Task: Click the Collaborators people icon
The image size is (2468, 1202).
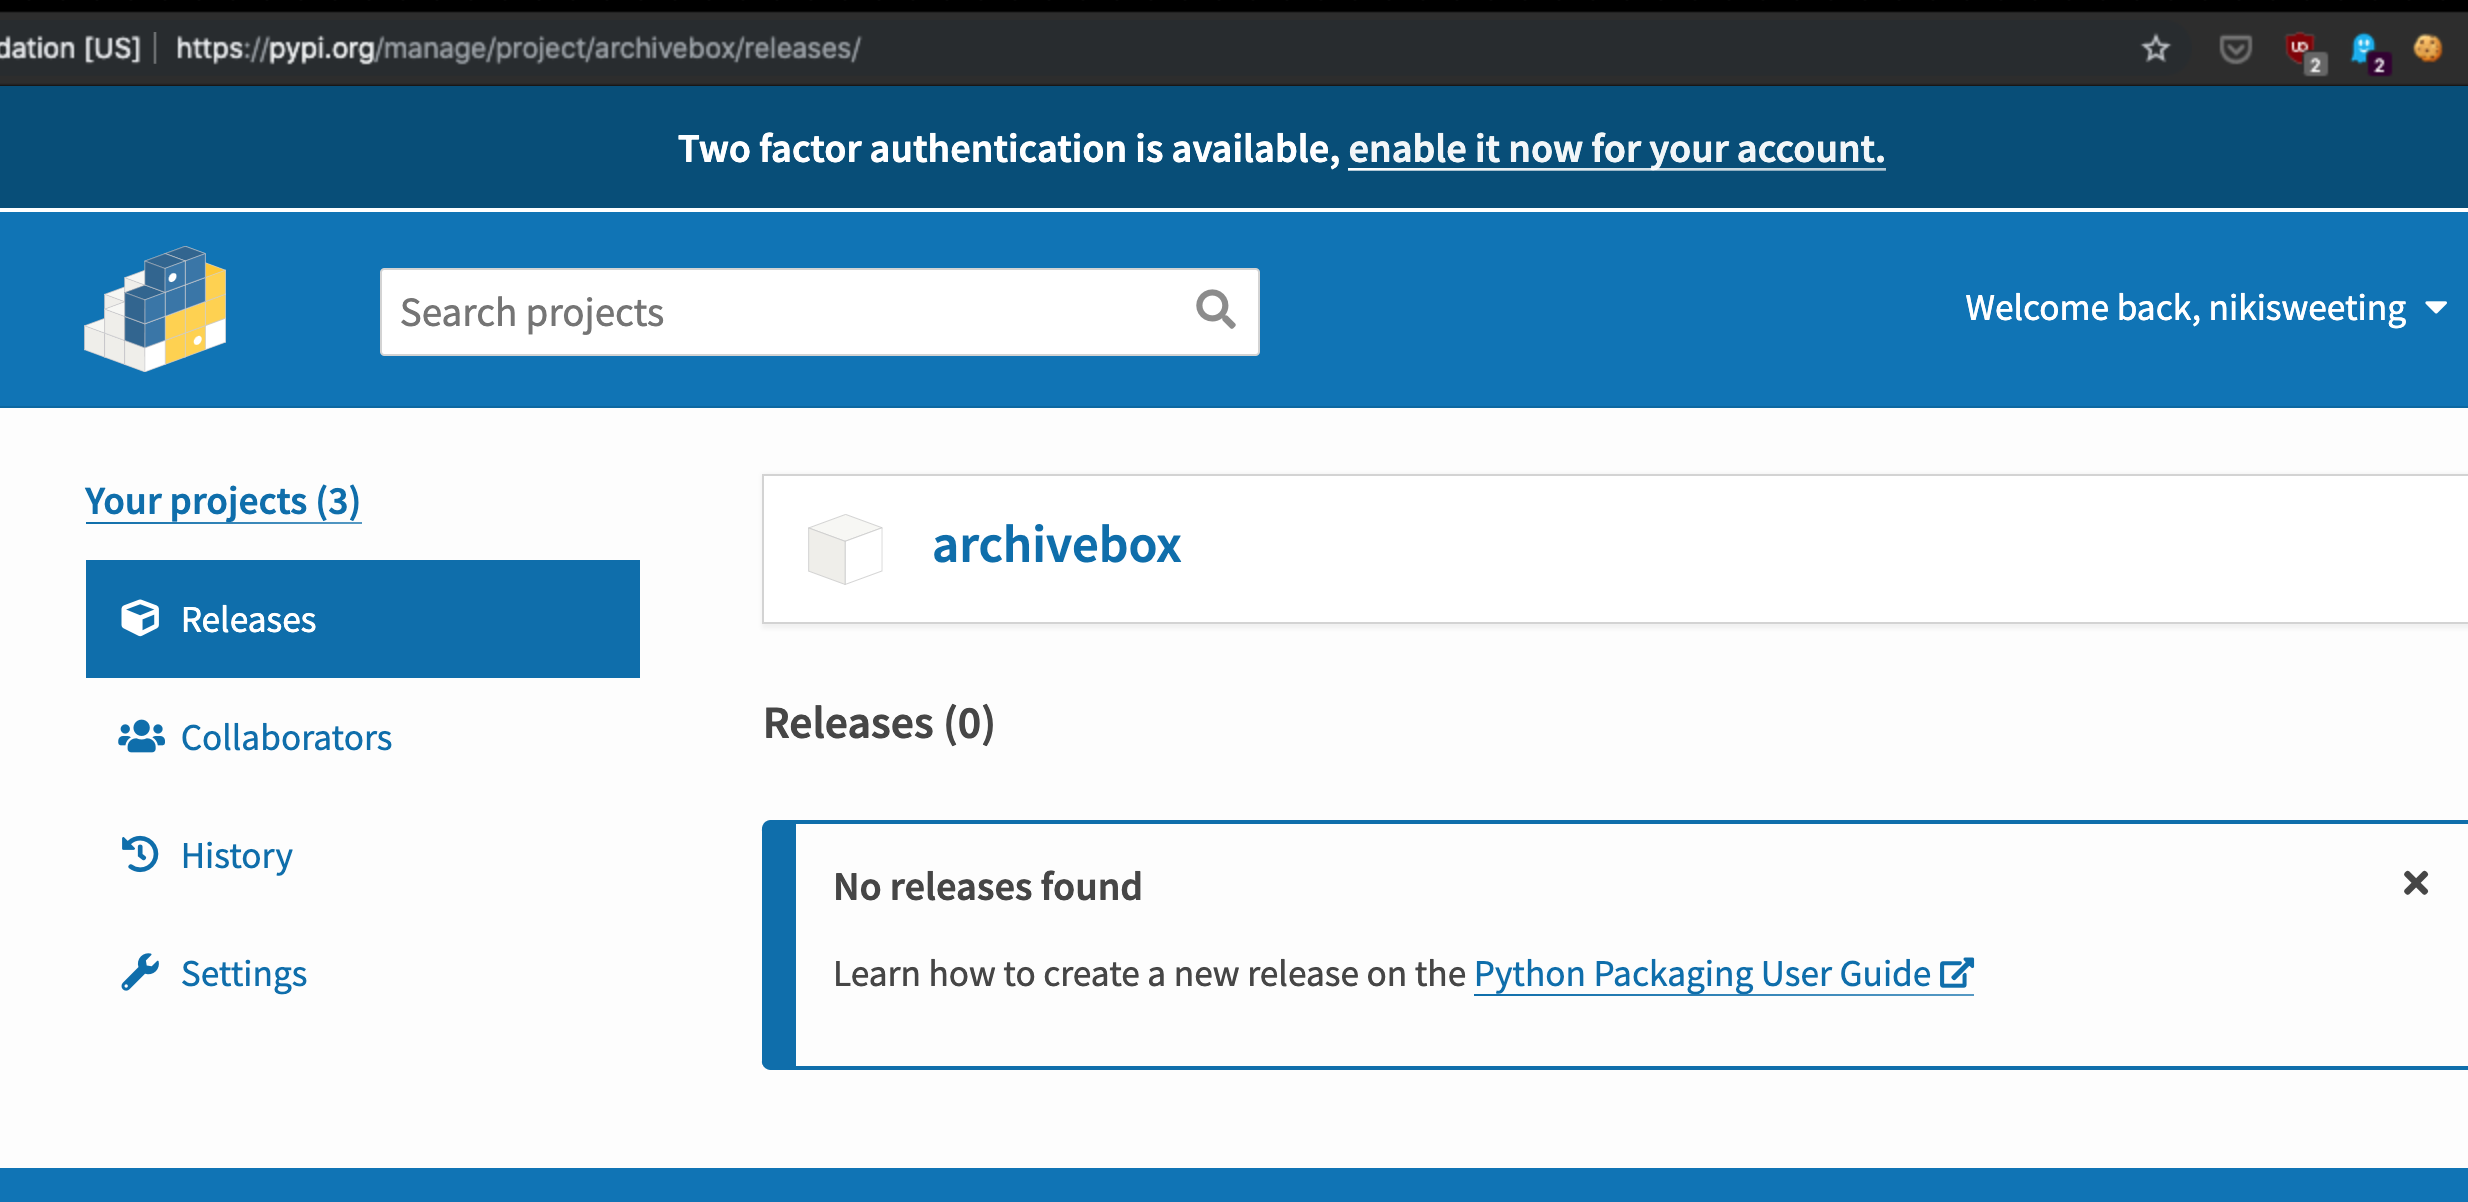Action: click(141, 737)
